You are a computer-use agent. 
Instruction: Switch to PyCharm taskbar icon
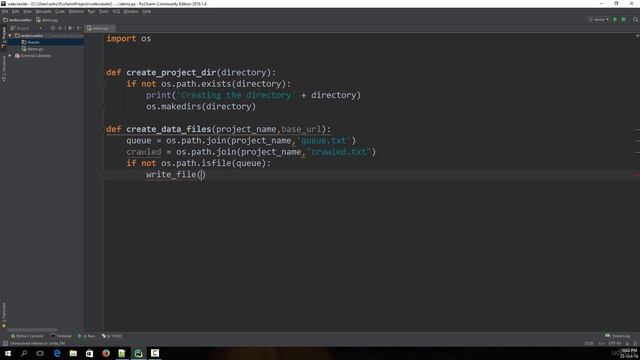138,353
